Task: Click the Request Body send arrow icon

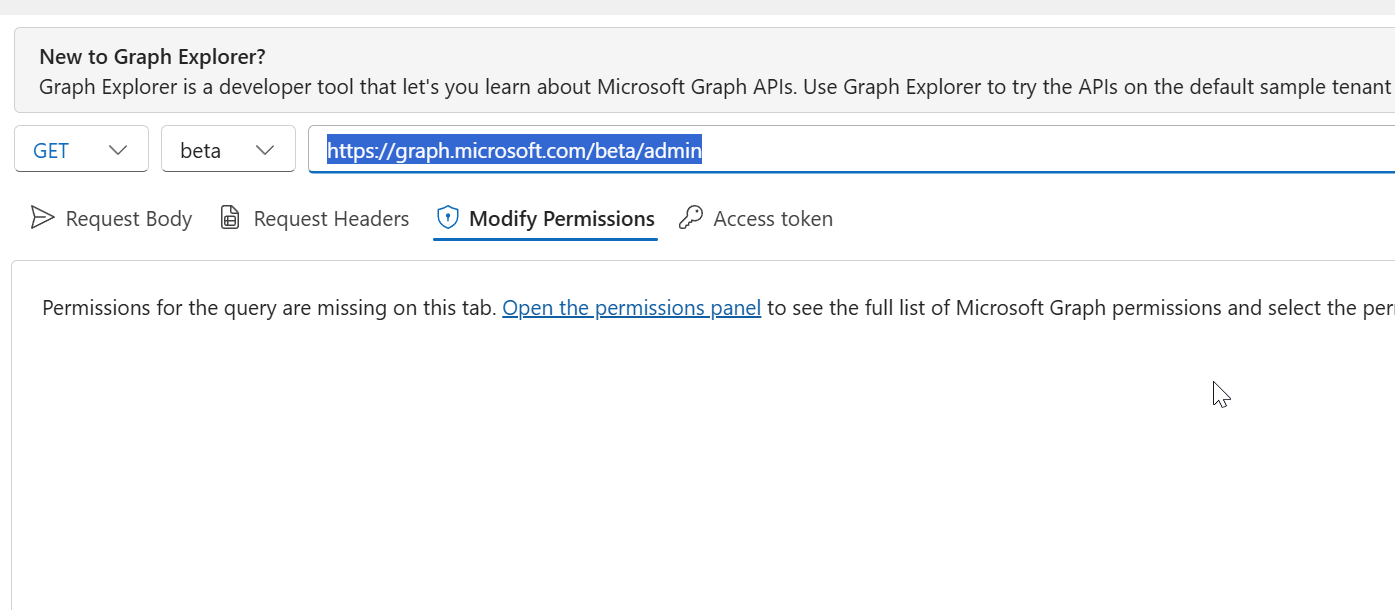Action: 42,218
